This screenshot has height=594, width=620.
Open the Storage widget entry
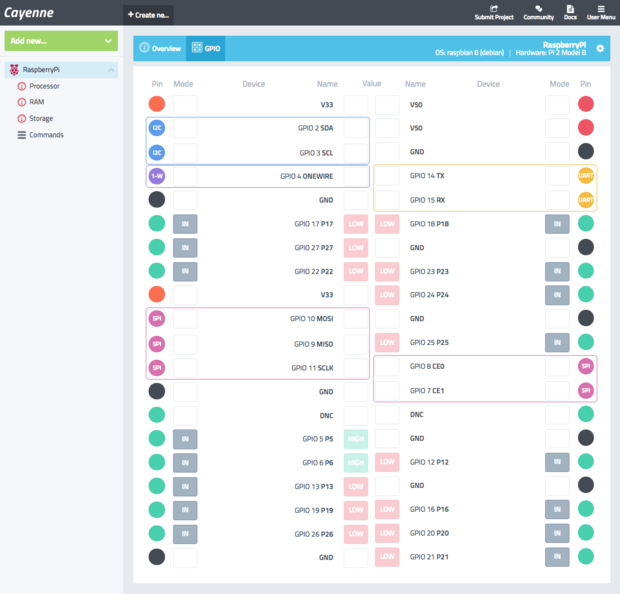35,118
